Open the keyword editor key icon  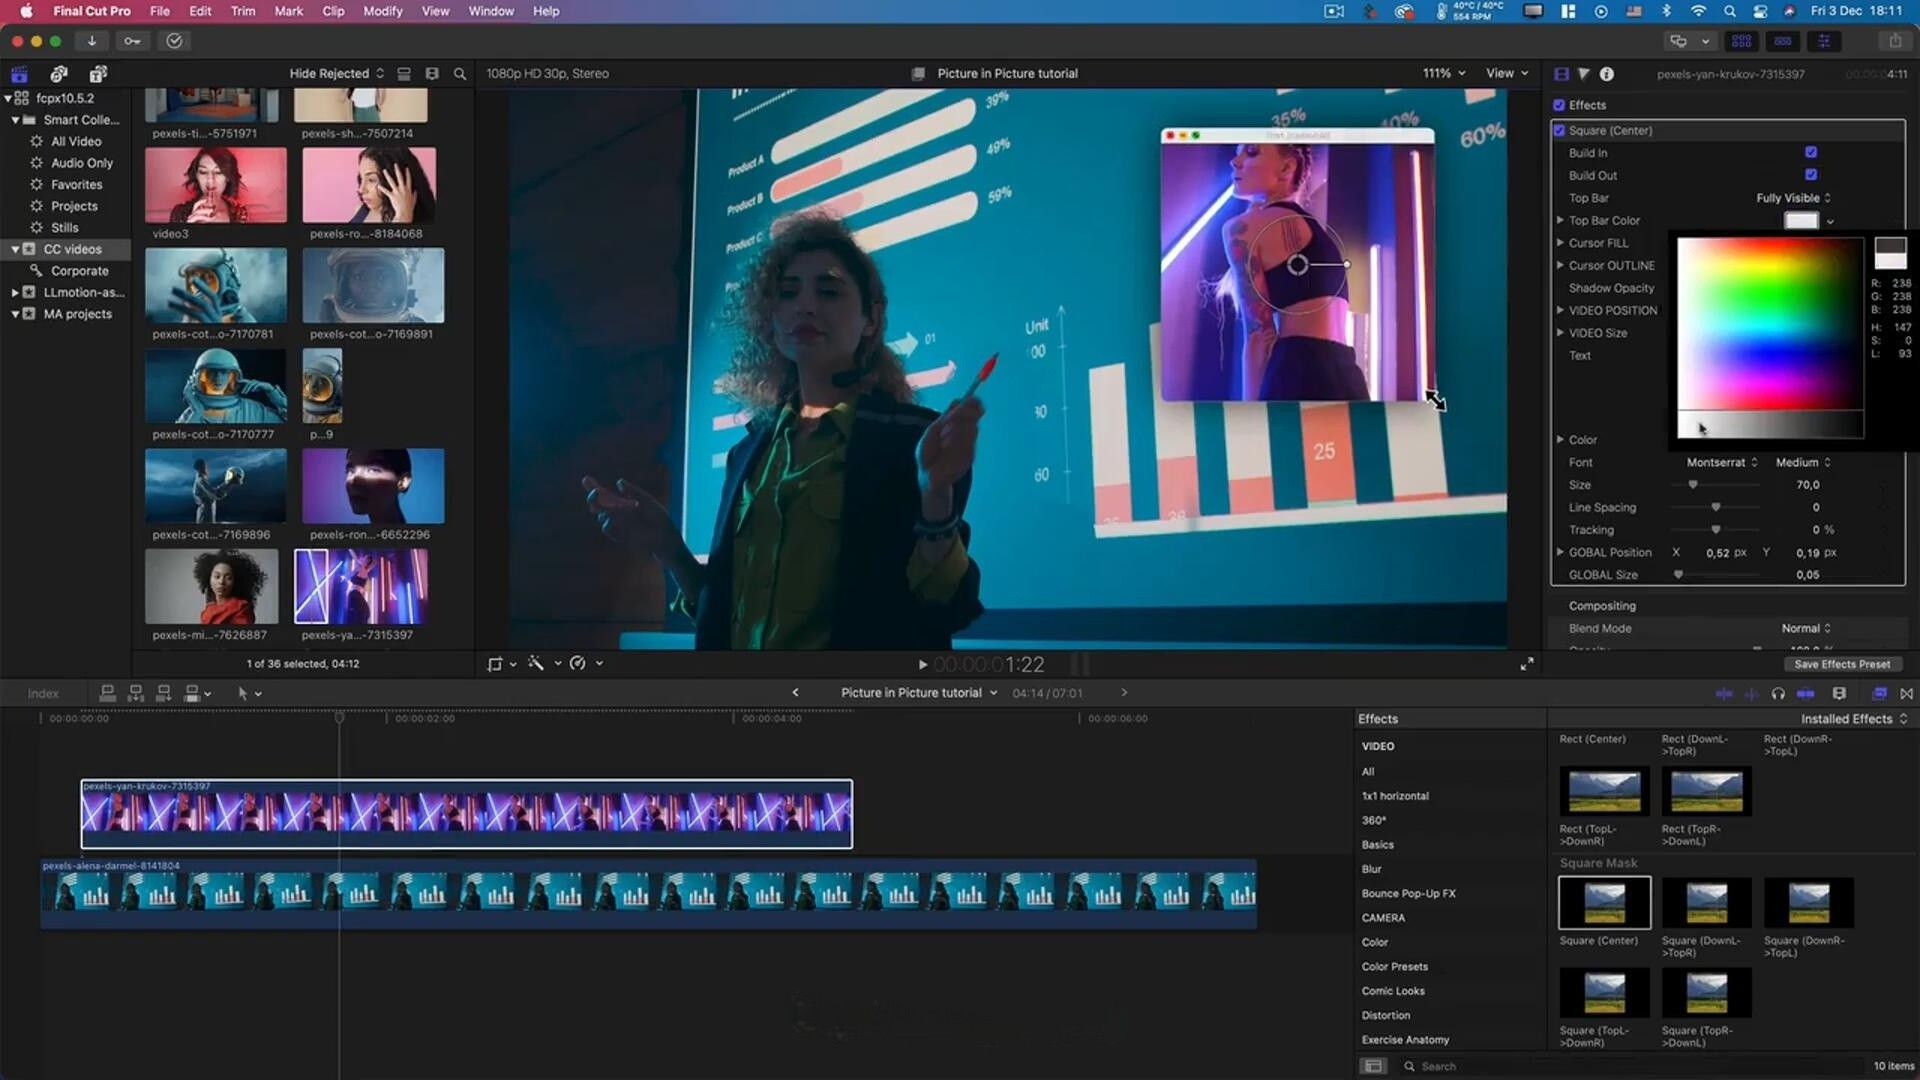click(132, 41)
